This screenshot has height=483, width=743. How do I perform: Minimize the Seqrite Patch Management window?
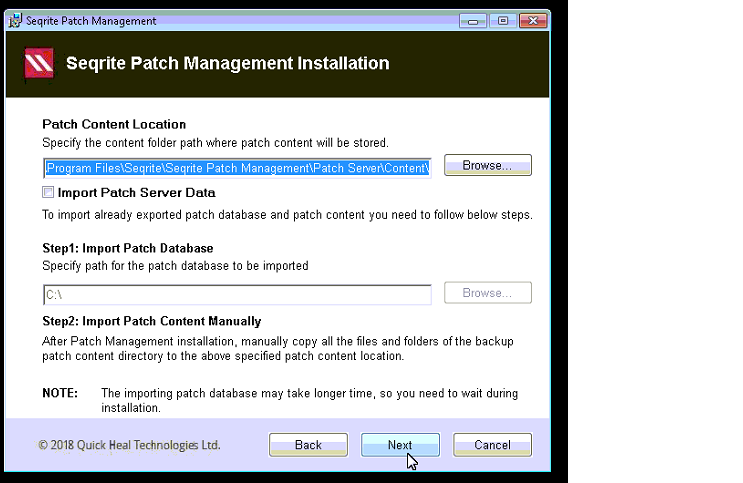472,21
